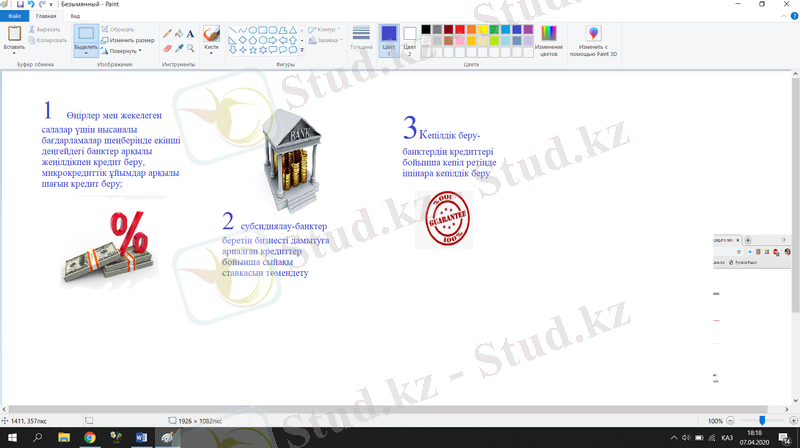Open Paint help question mark icon

(794, 16)
